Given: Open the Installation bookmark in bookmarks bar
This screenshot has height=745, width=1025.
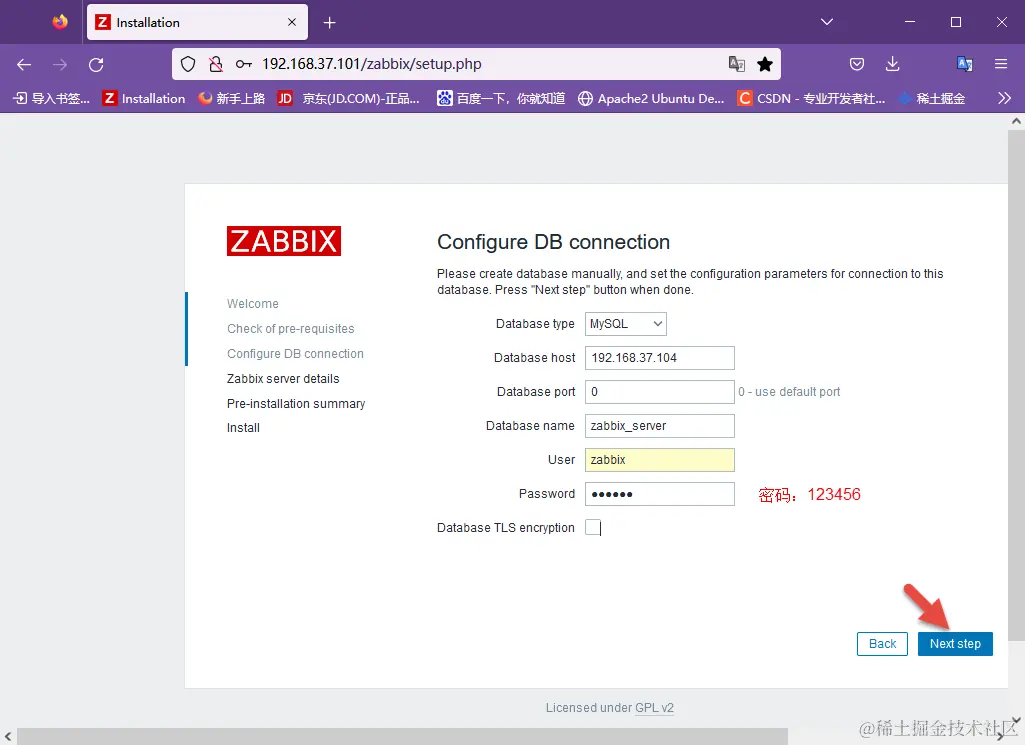Looking at the screenshot, I should pos(144,99).
